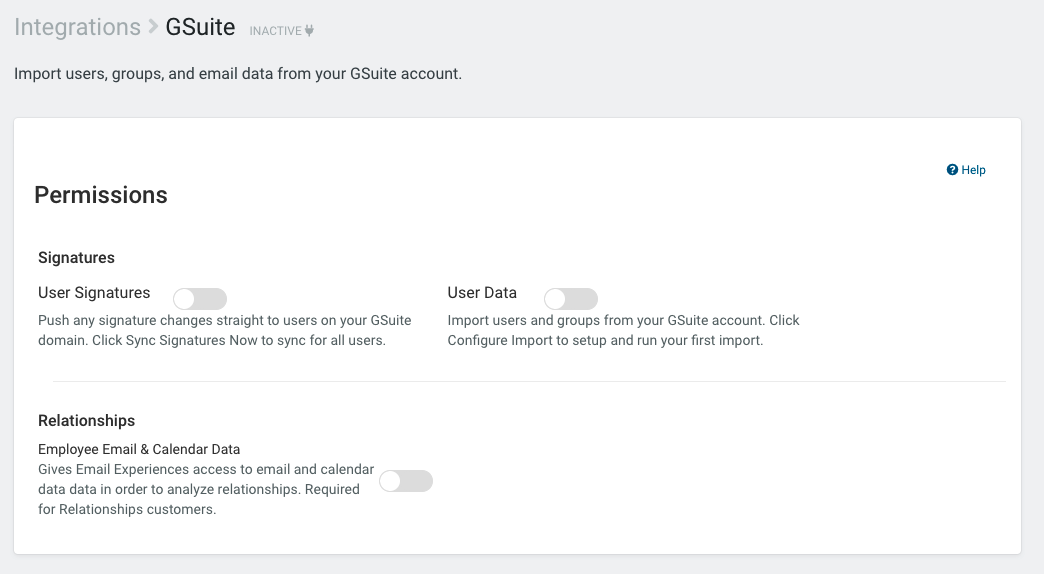Enable the User Signatures toggle
Screen dimensions: 1044x574
(x=200, y=299)
